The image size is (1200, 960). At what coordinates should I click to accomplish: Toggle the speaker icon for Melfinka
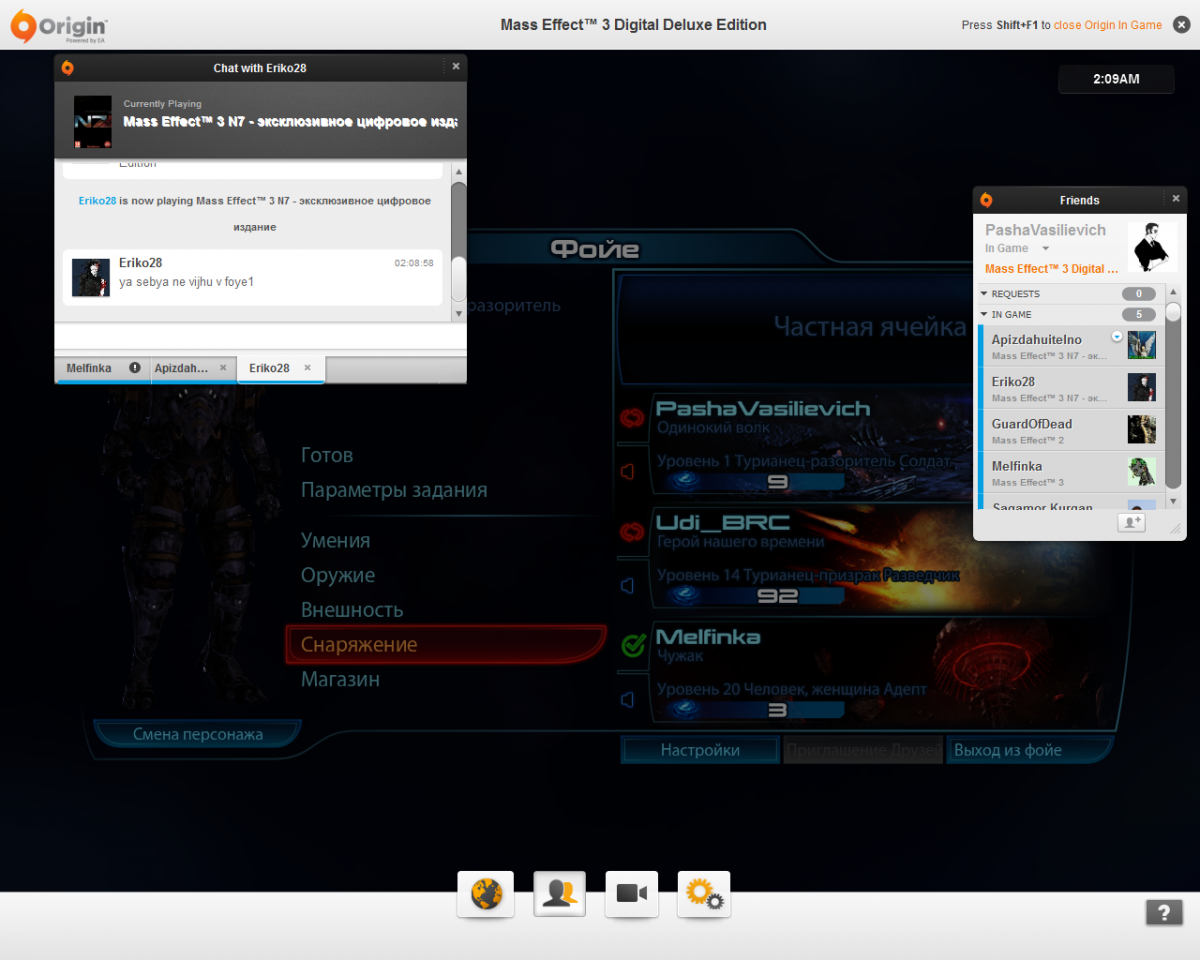coord(628,698)
